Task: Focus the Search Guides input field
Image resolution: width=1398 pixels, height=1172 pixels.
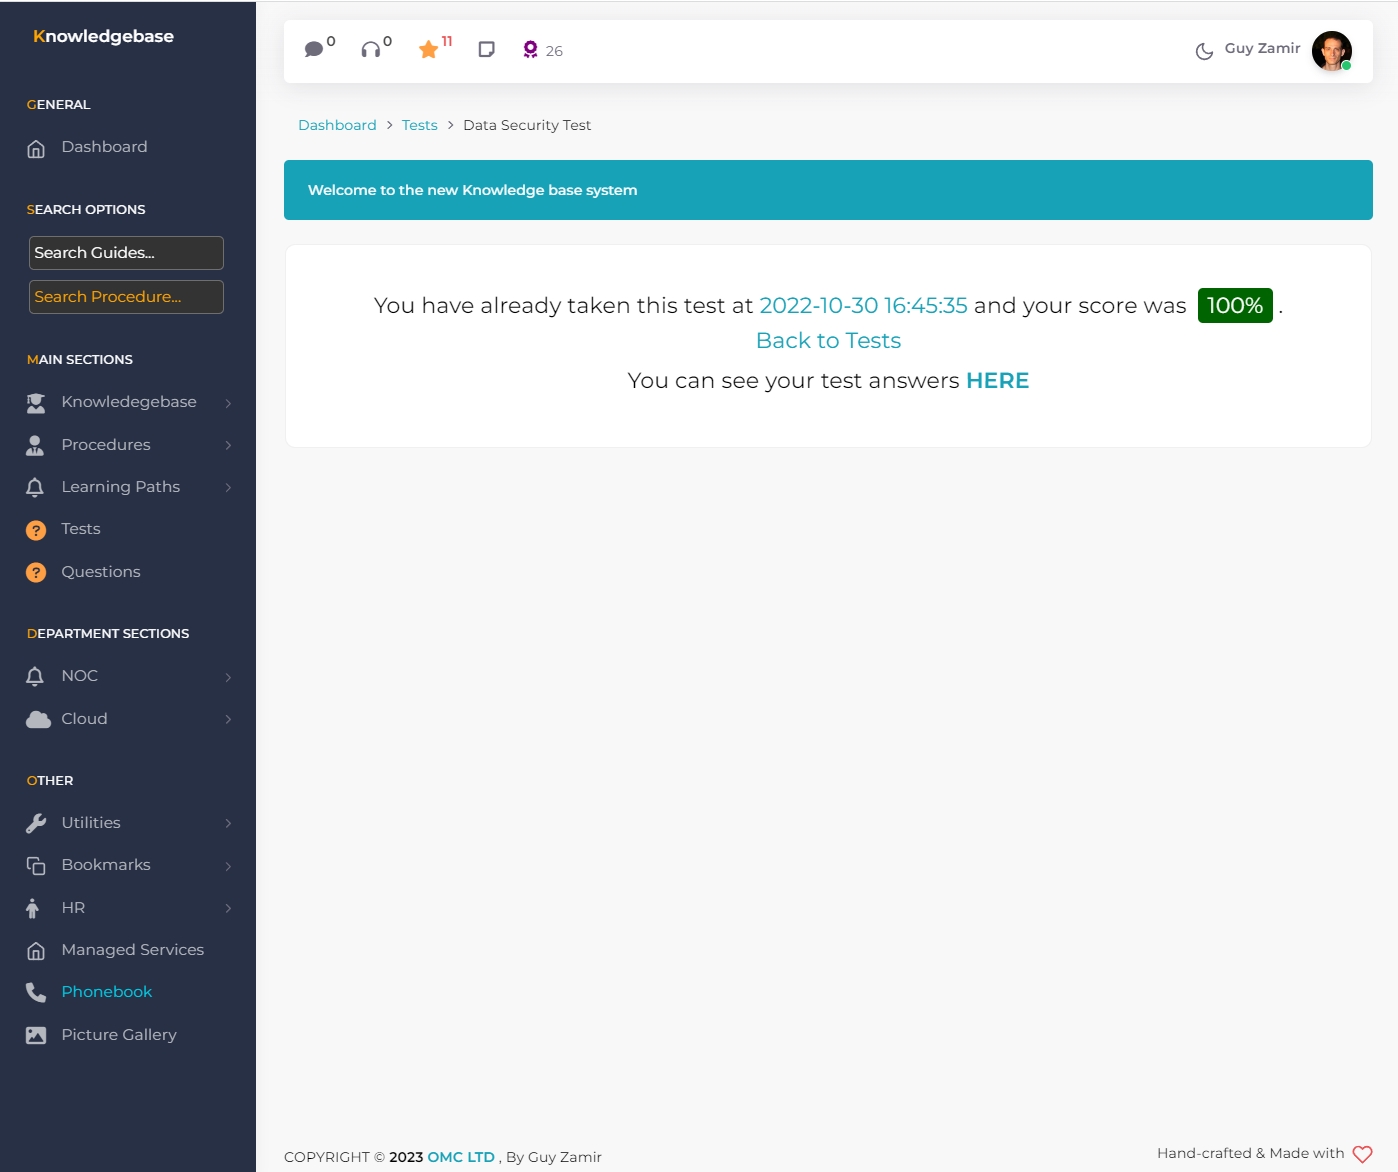Action: tap(126, 253)
